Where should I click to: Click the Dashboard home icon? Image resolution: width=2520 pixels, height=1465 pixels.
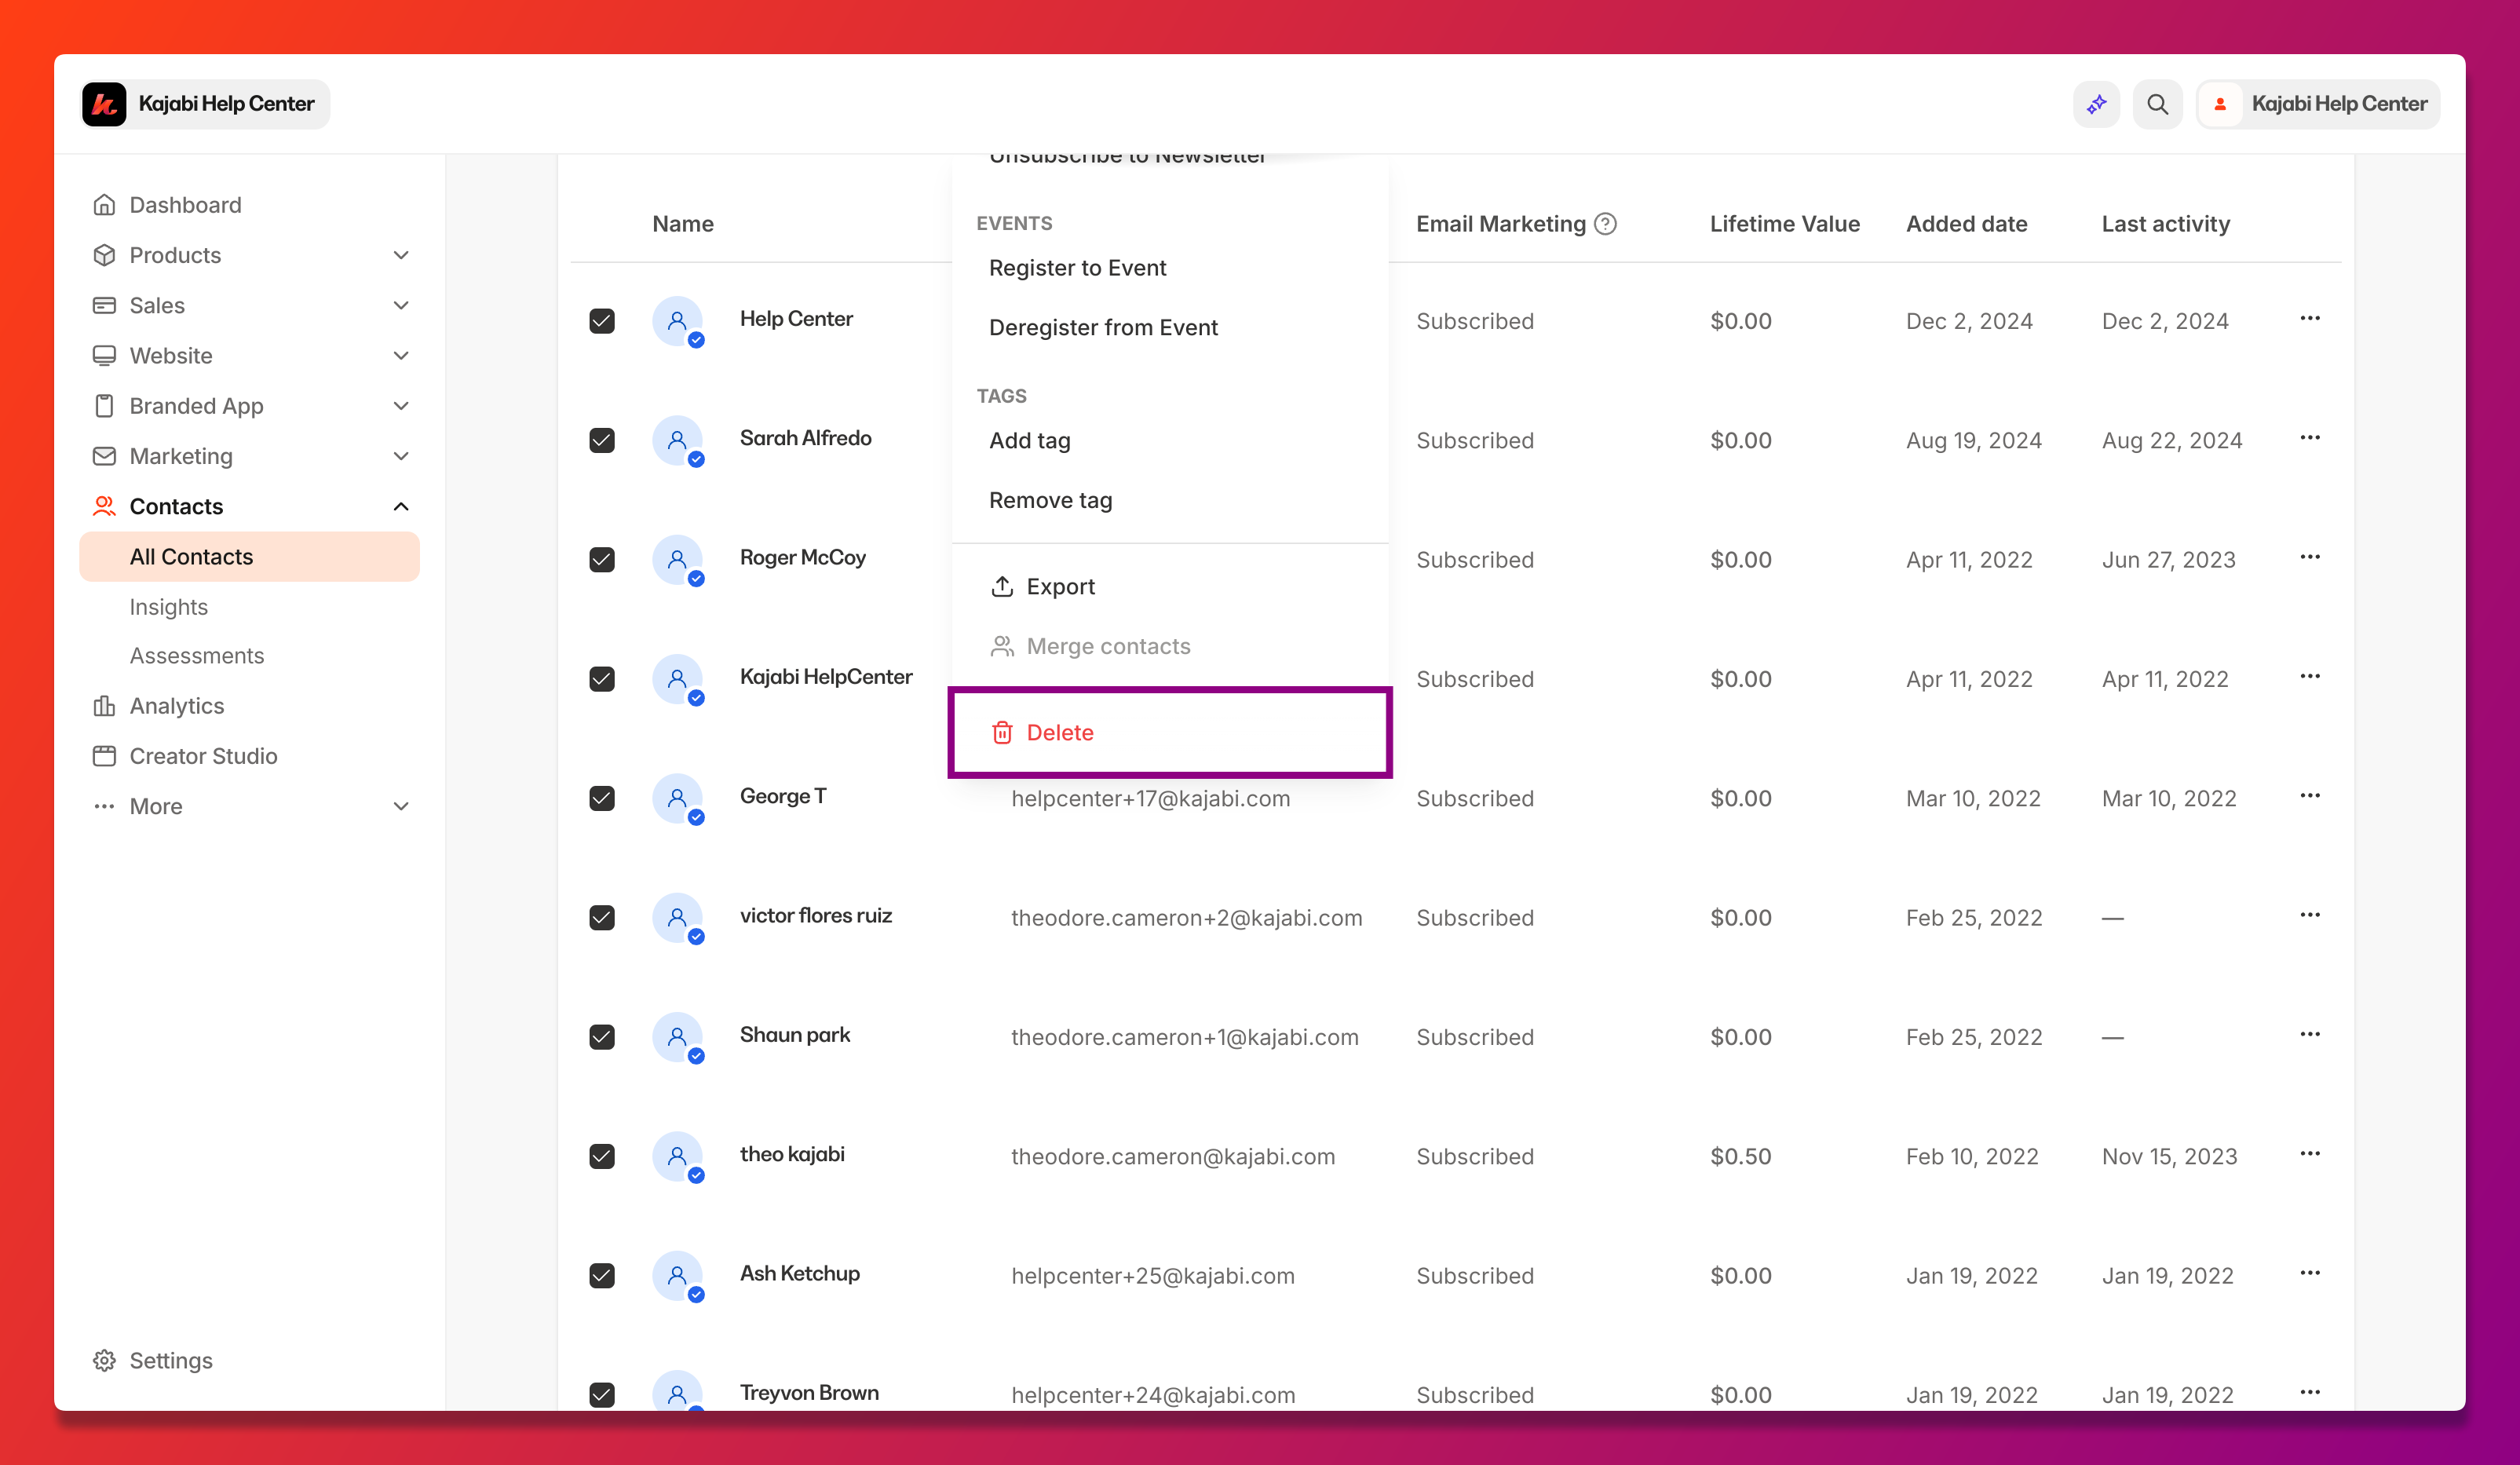click(104, 205)
